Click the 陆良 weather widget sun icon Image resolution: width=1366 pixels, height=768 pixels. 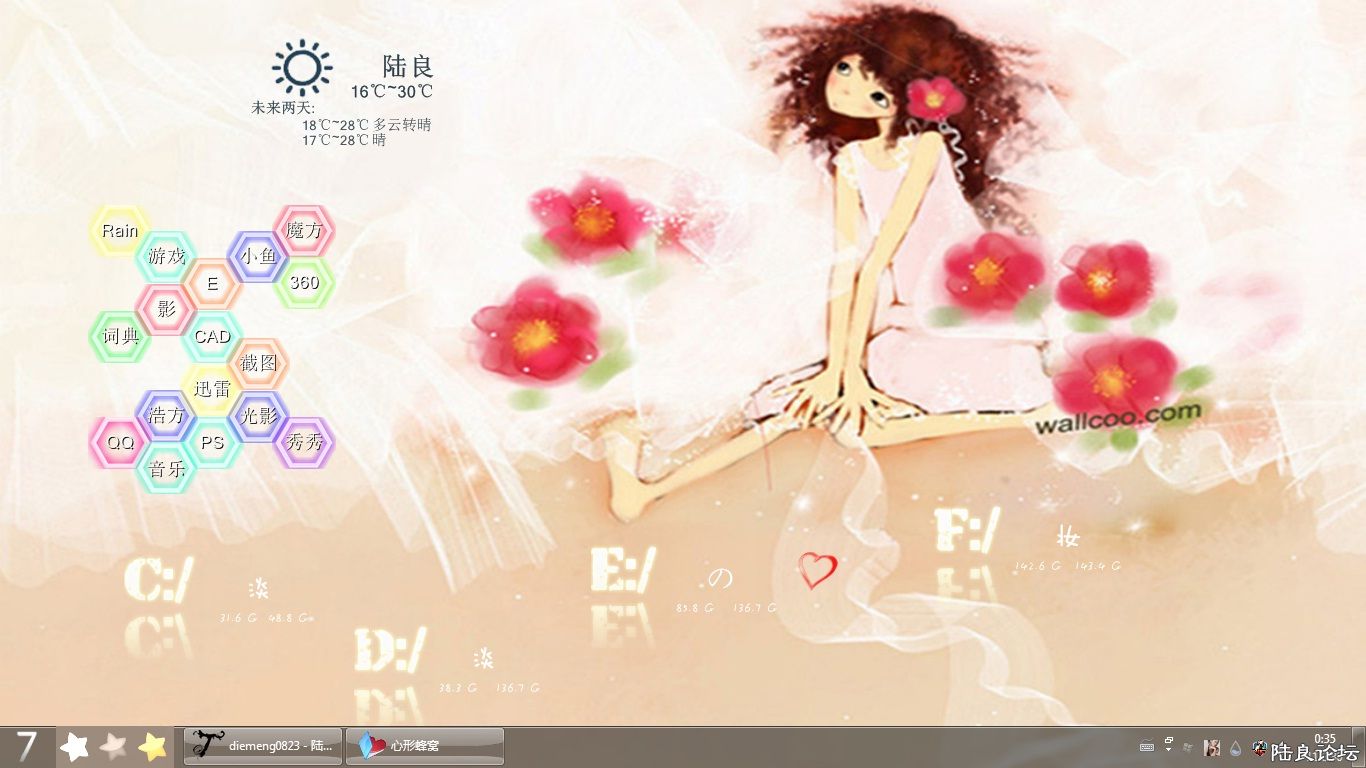[x=301, y=68]
